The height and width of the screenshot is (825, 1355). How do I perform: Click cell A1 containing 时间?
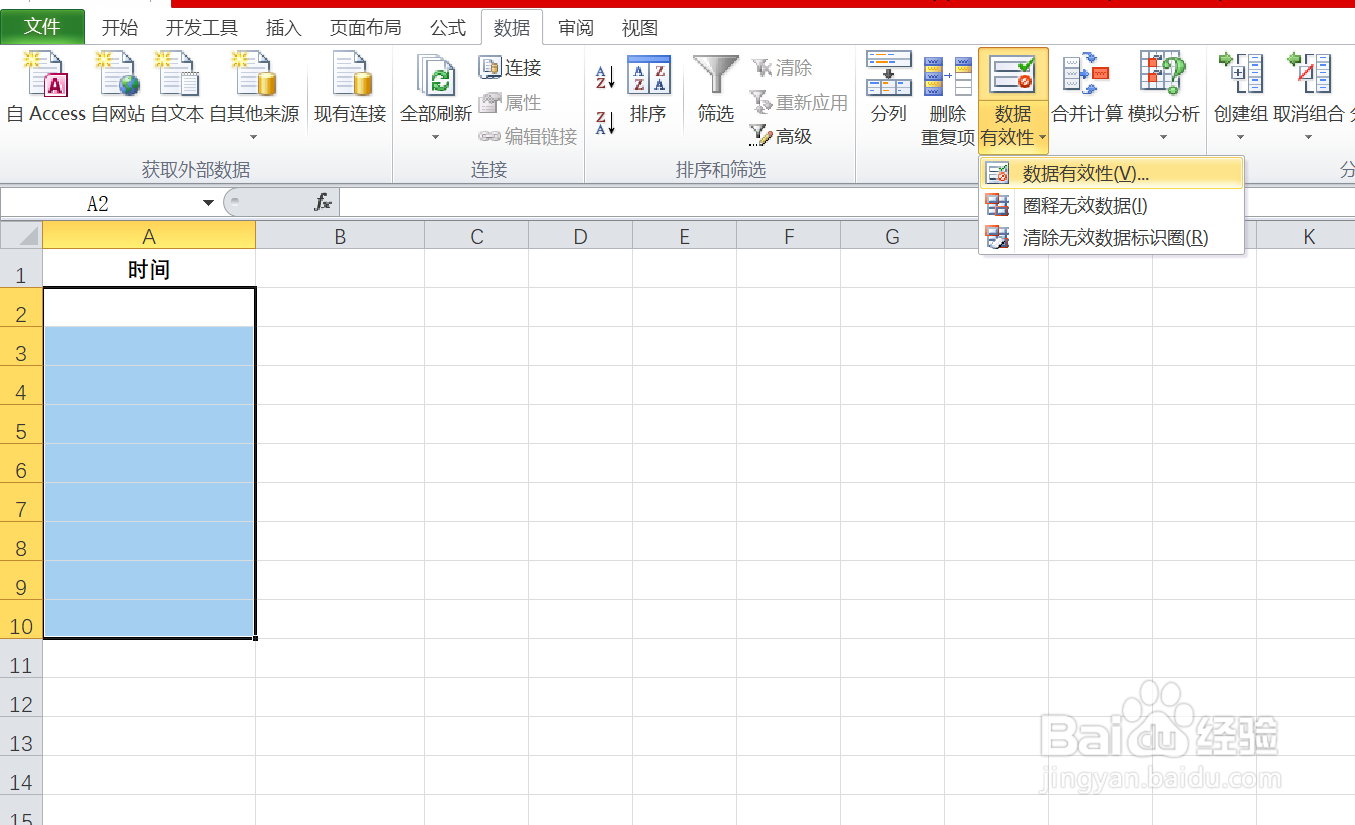[149, 269]
